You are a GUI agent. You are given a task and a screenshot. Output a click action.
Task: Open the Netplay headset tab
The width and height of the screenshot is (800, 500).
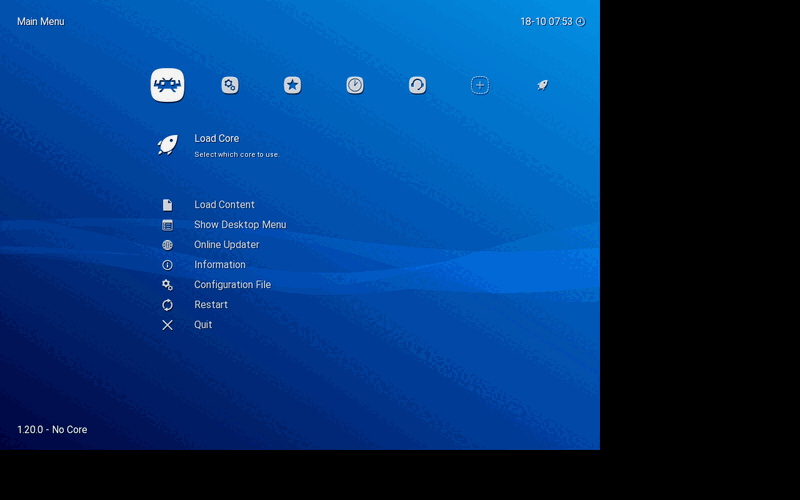[417, 85]
